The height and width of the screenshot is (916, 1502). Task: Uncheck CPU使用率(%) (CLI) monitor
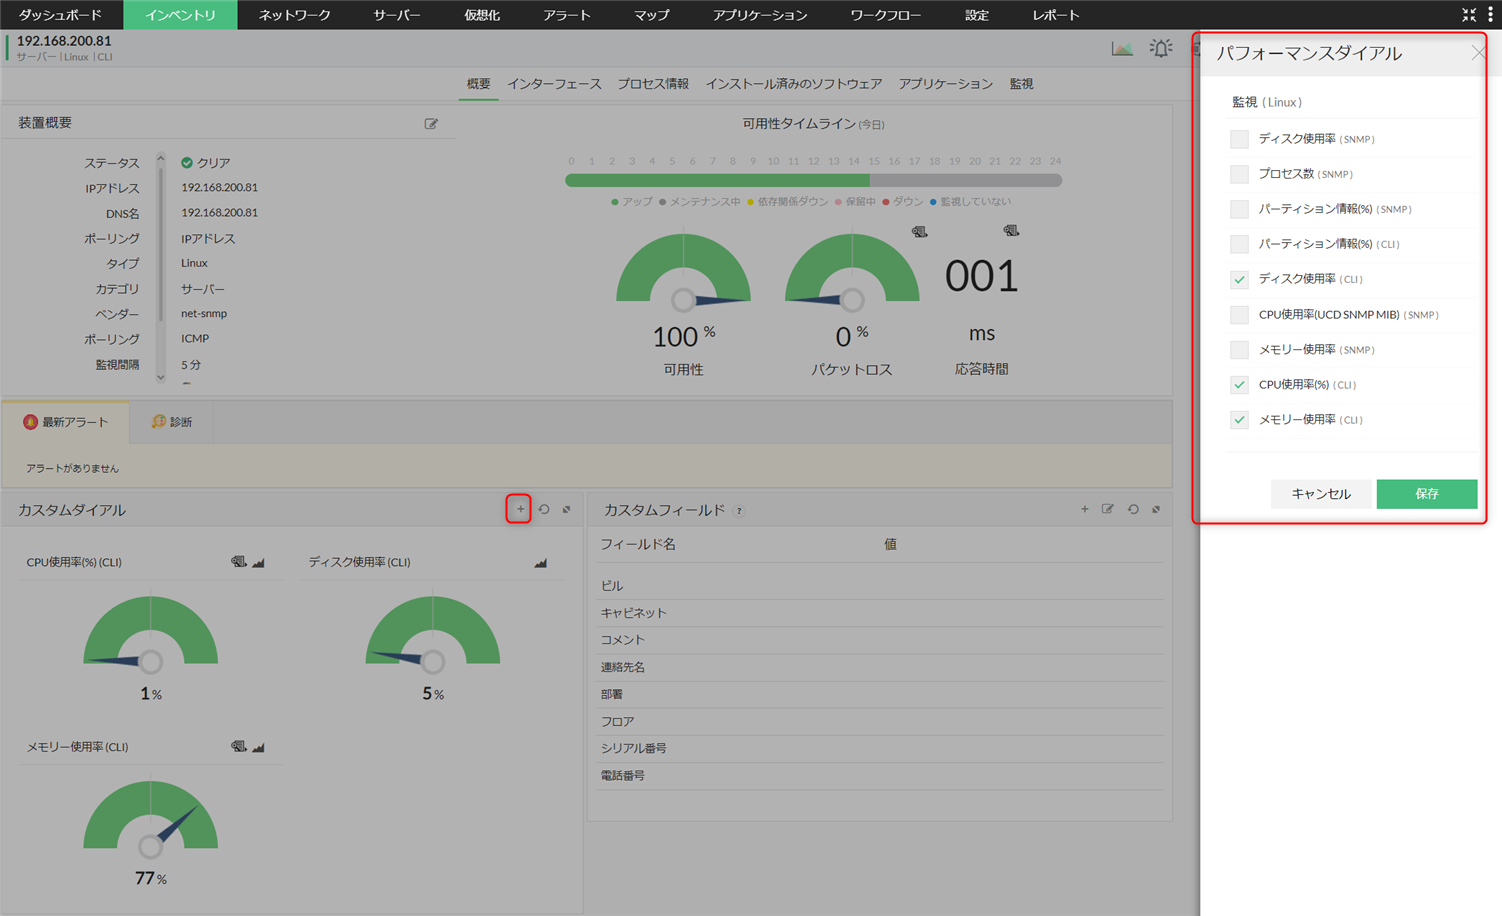click(x=1239, y=385)
